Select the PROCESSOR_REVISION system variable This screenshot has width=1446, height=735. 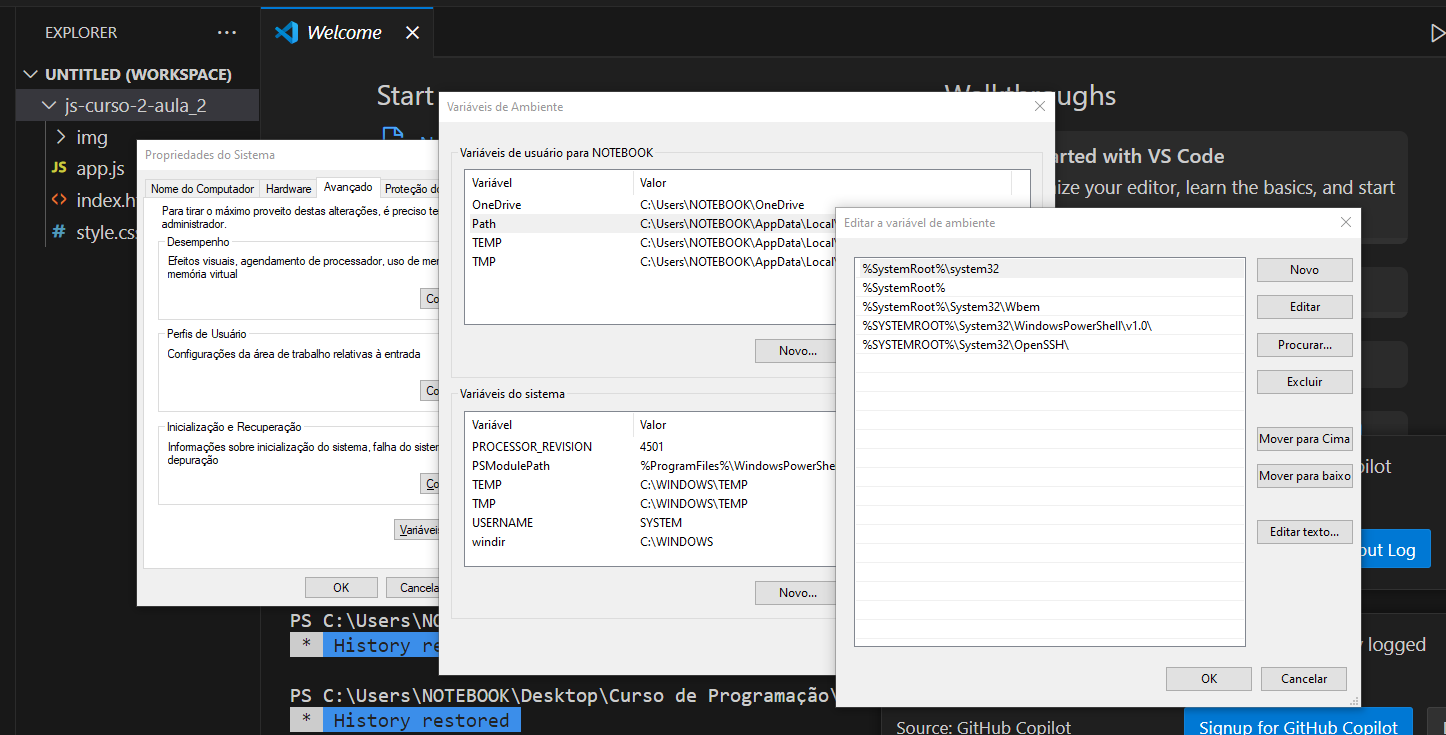point(650,447)
